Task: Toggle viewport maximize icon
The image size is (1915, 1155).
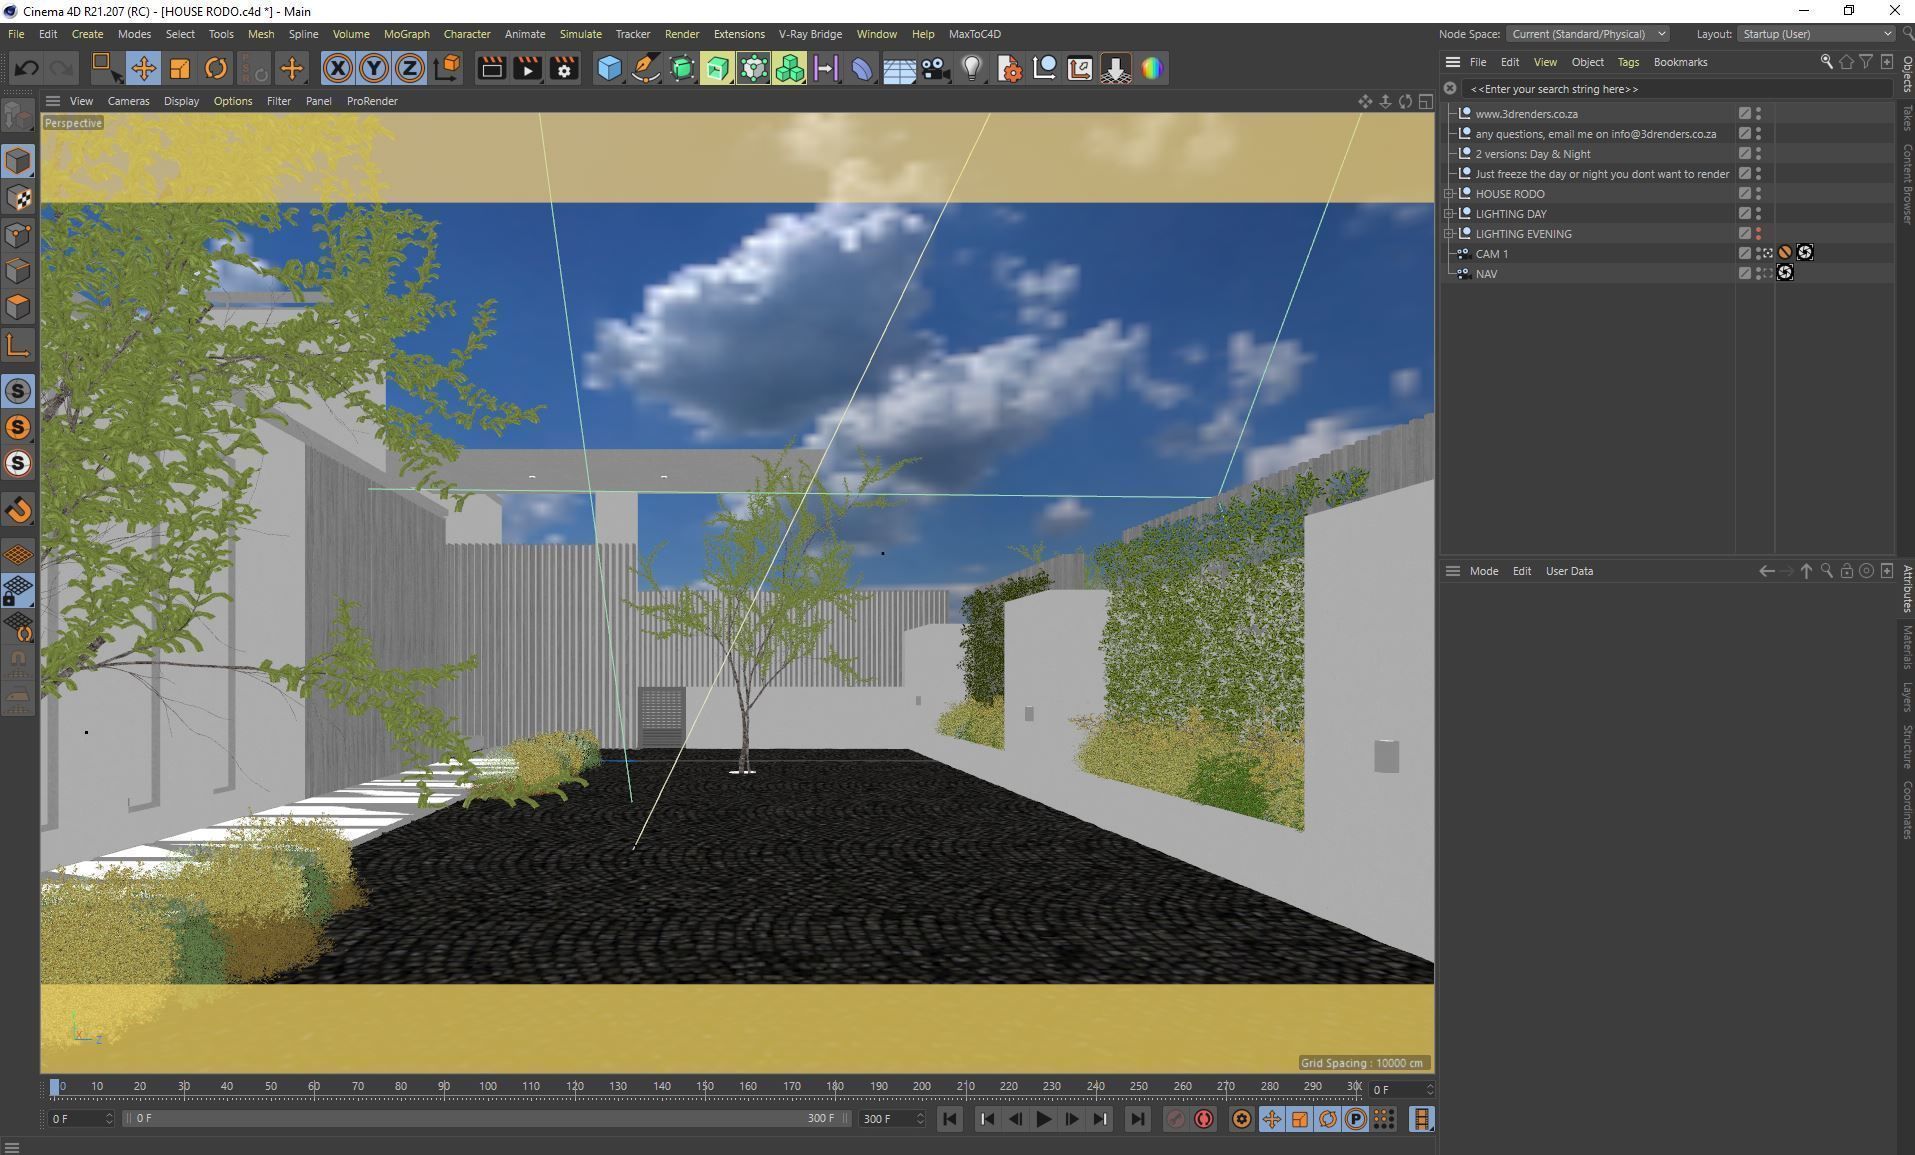Action: pos(1426,101)
